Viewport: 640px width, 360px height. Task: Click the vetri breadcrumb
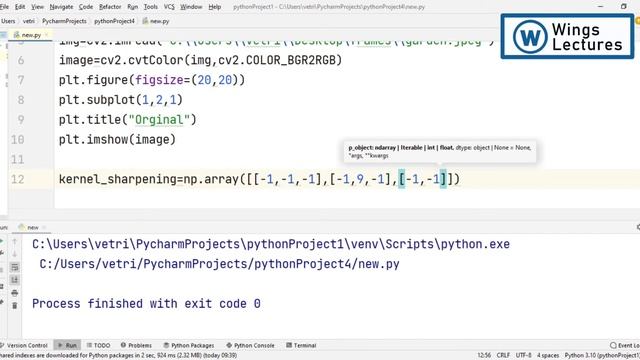point(29,21)
